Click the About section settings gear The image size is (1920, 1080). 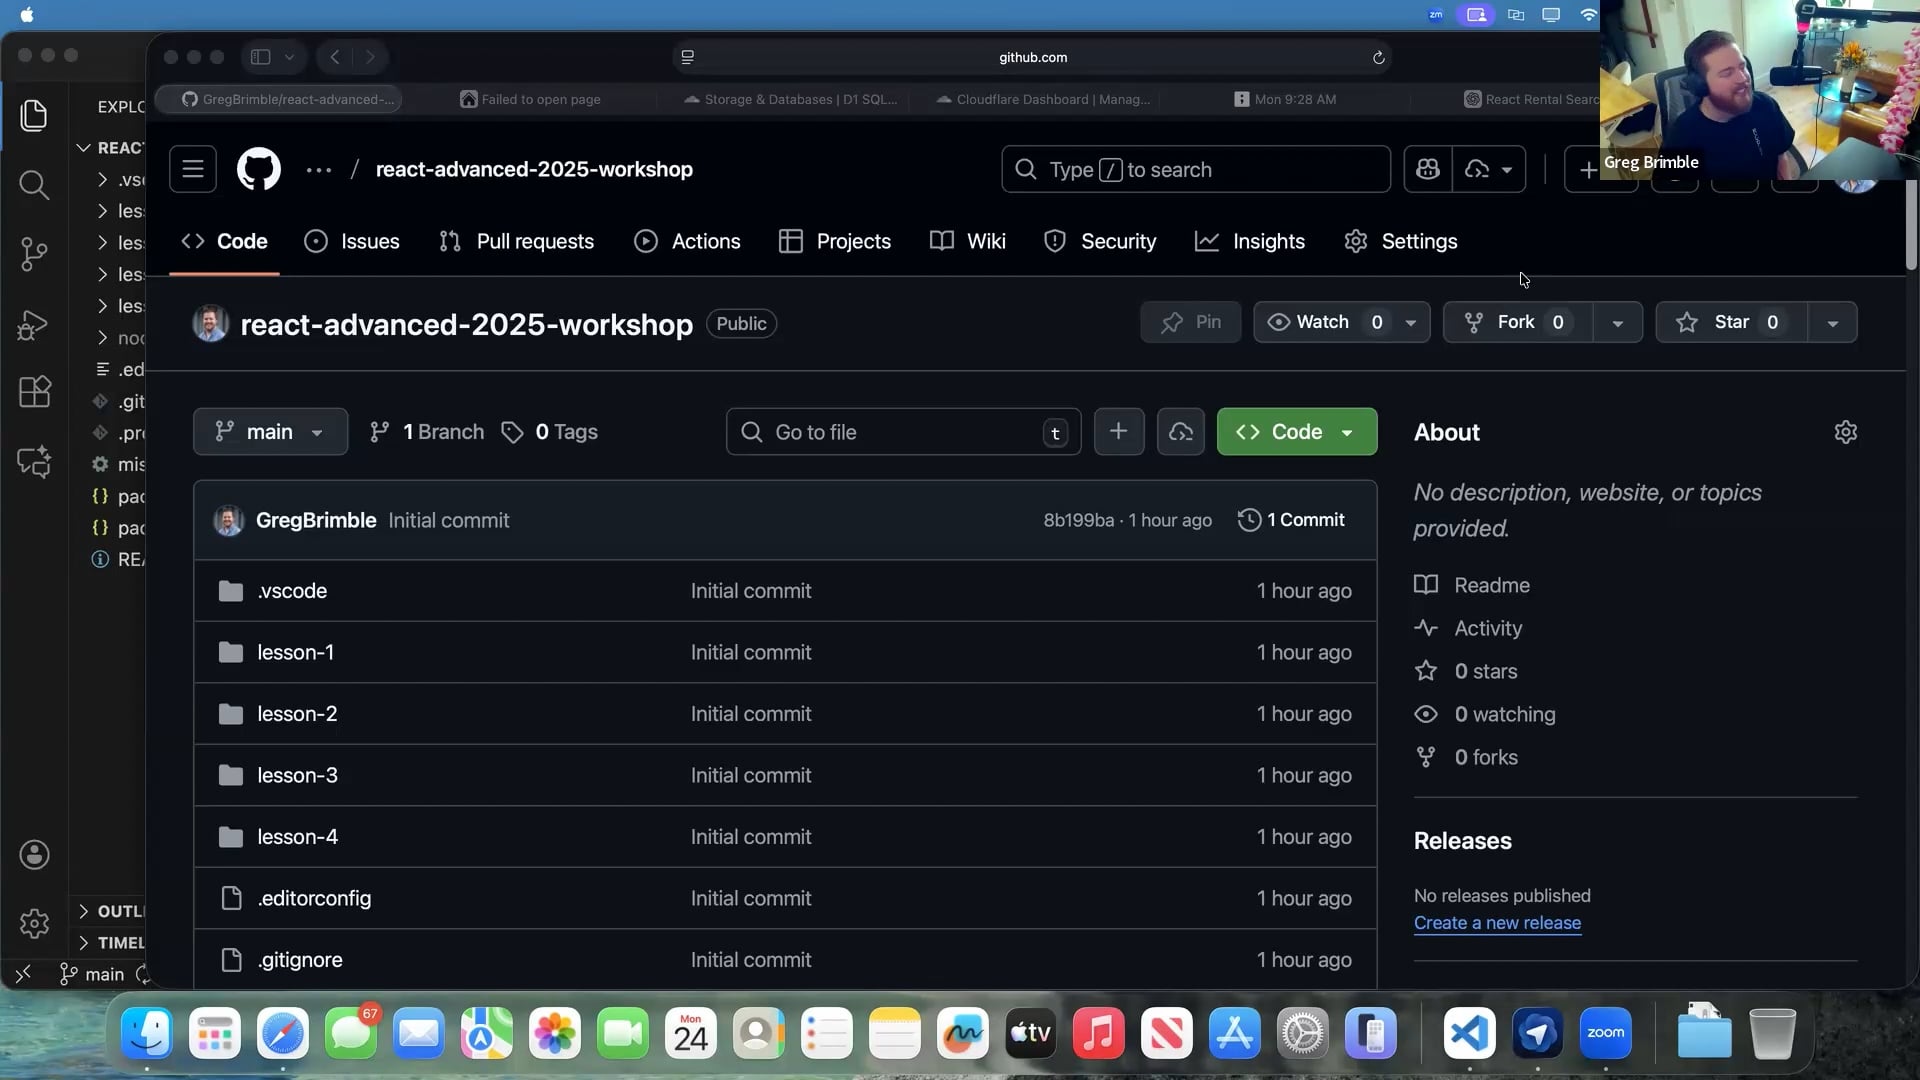pos(1845,432)
